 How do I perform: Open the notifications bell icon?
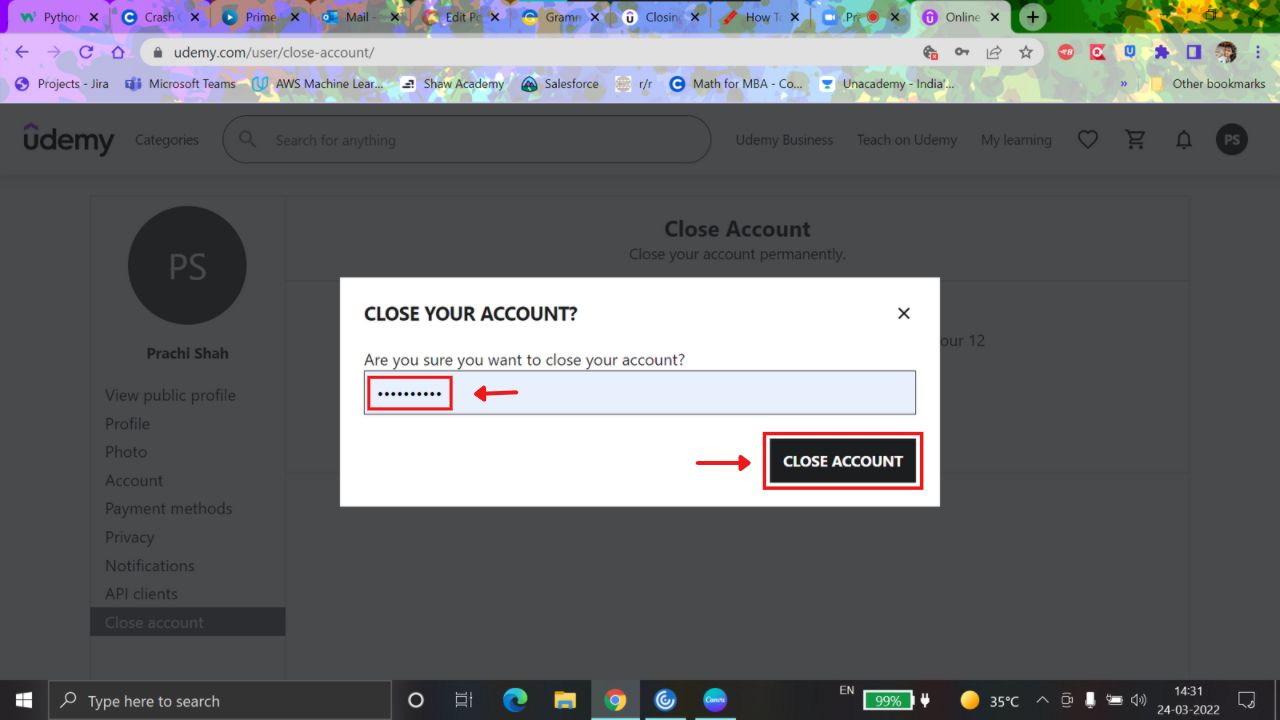pyautogui.click(x=1183, y=140)
